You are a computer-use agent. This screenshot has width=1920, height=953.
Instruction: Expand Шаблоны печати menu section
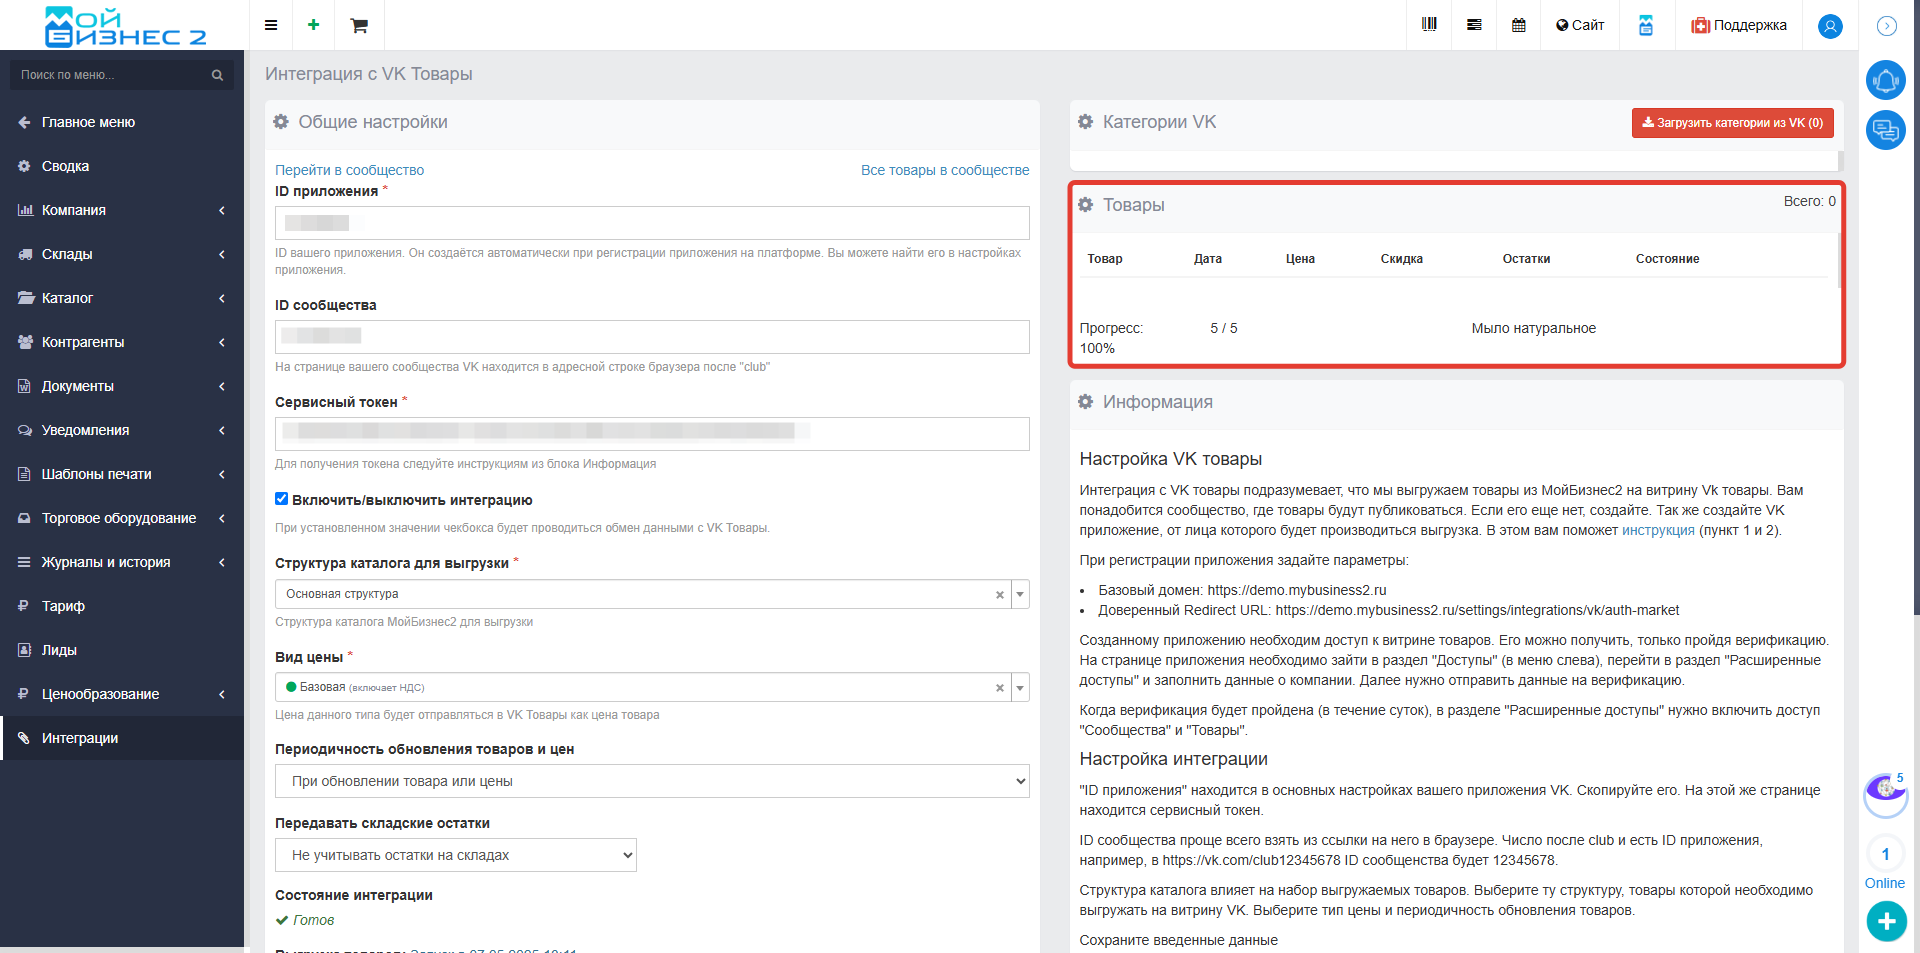coord(122,474)
